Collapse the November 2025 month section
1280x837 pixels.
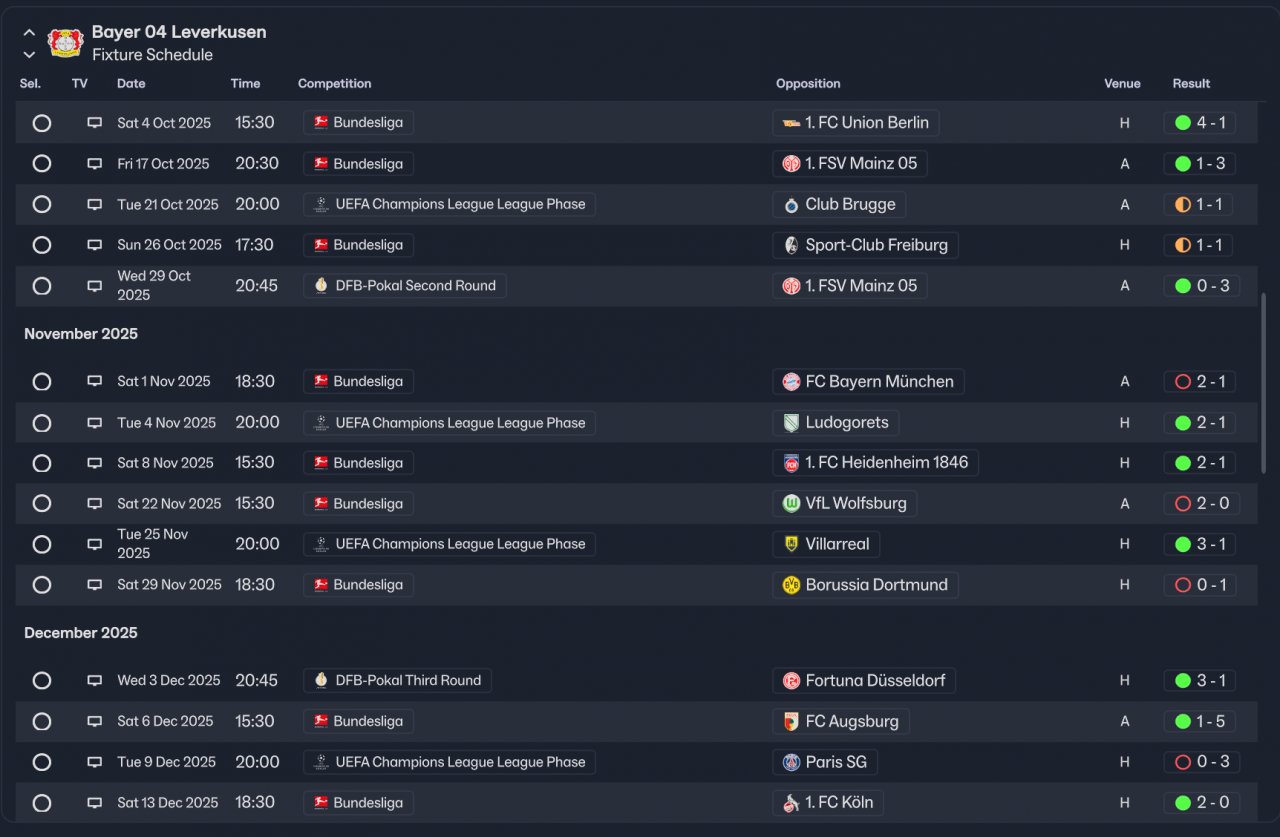click(x=81, y=334)
